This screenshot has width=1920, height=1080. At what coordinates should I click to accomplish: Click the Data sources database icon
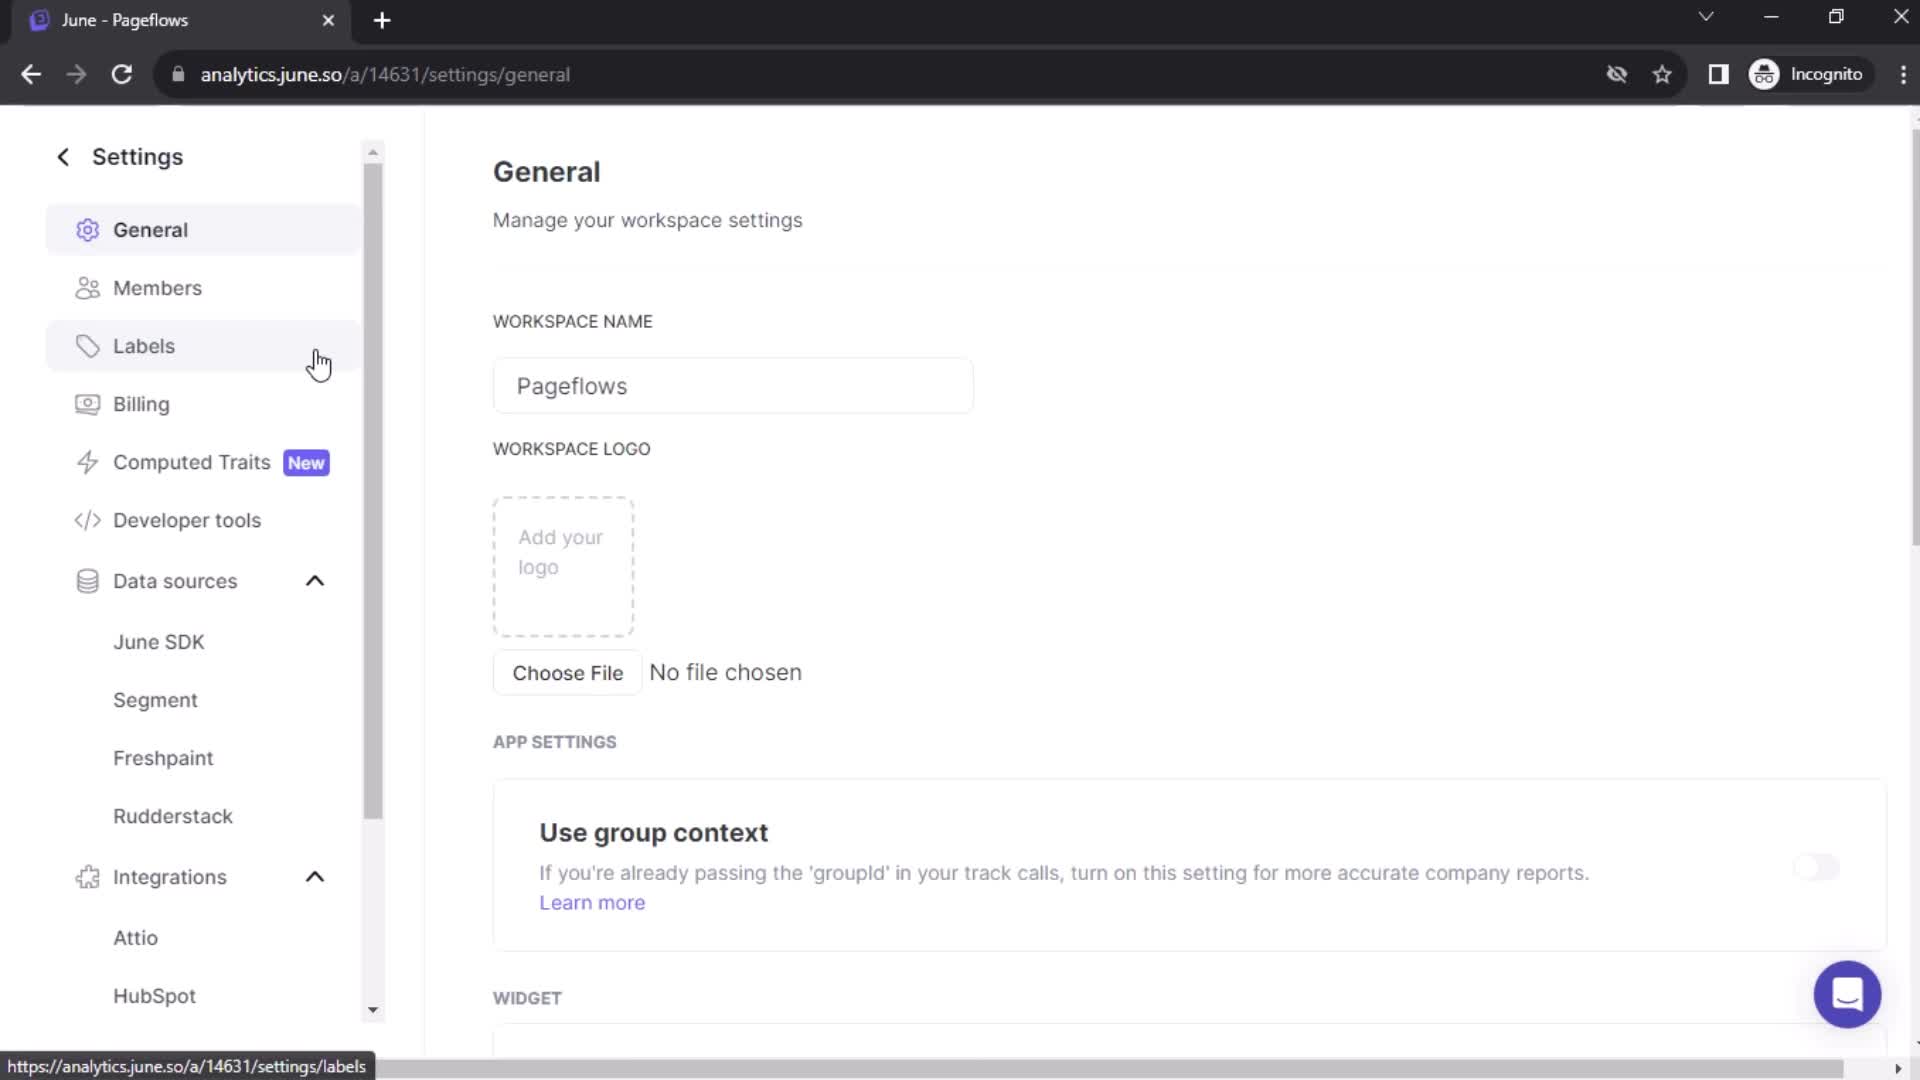[86, 580]
